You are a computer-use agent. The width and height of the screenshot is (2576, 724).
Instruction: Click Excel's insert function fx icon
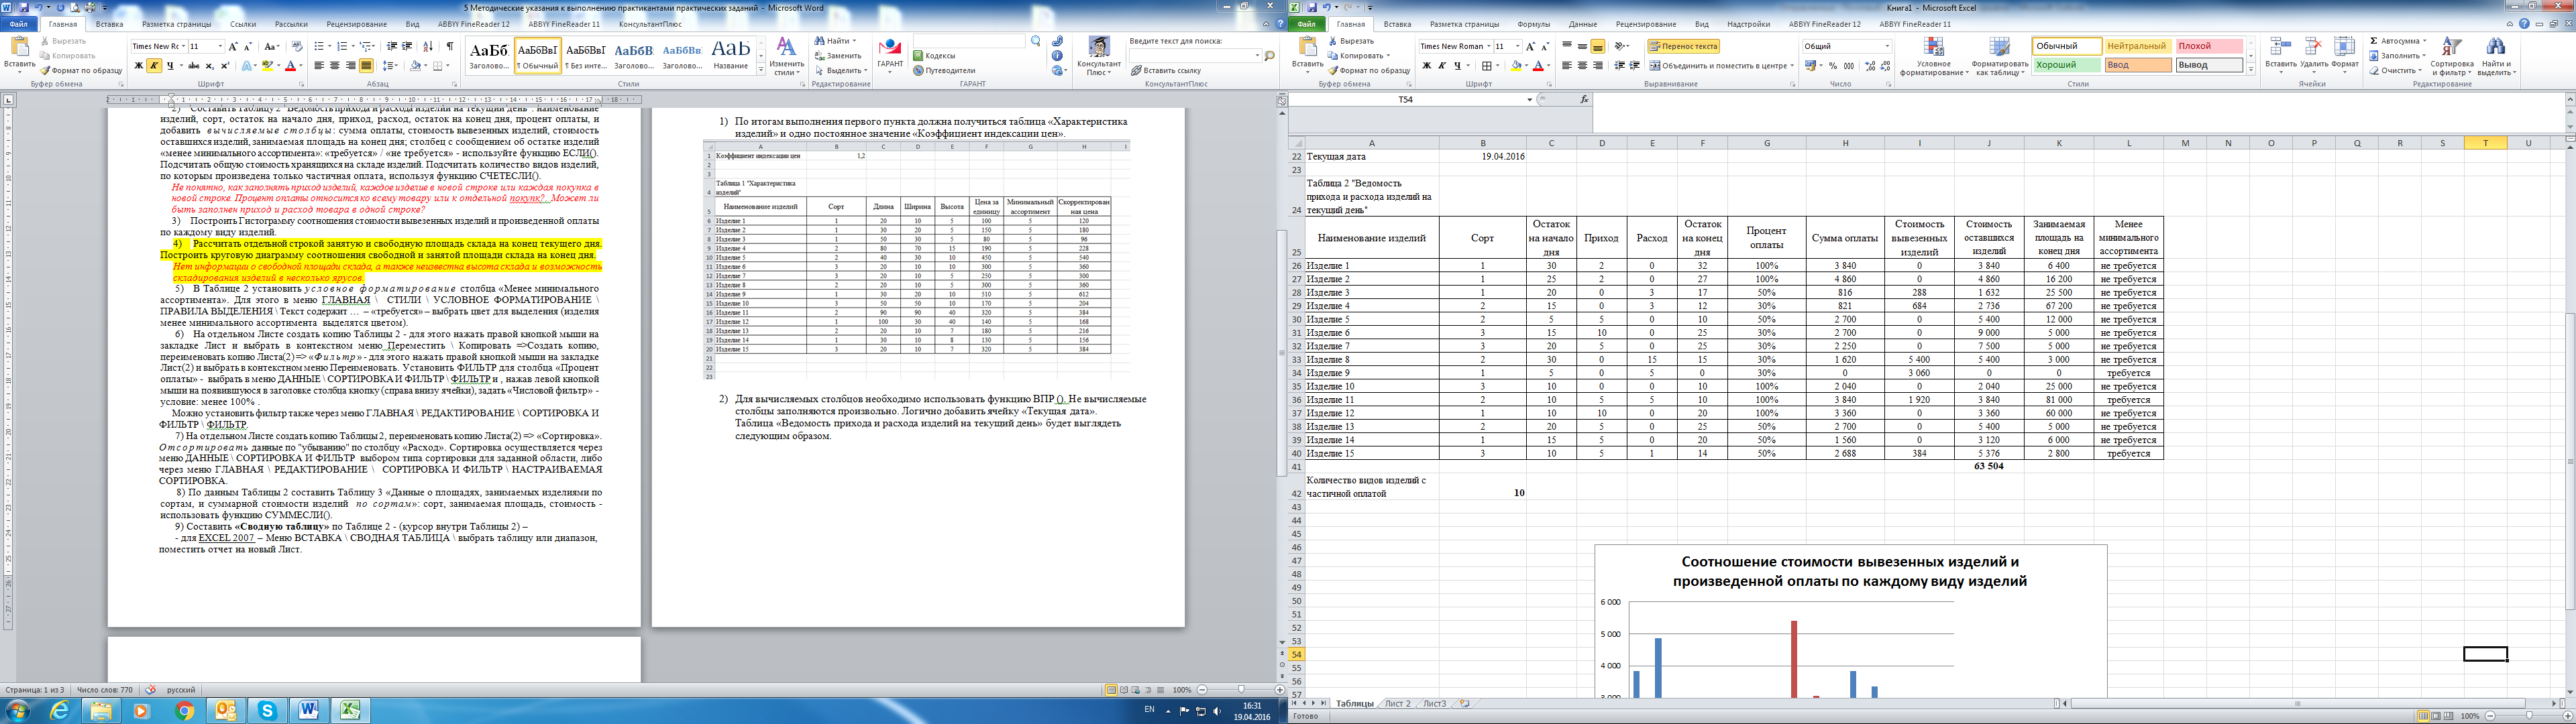[x=1584, y=100]
